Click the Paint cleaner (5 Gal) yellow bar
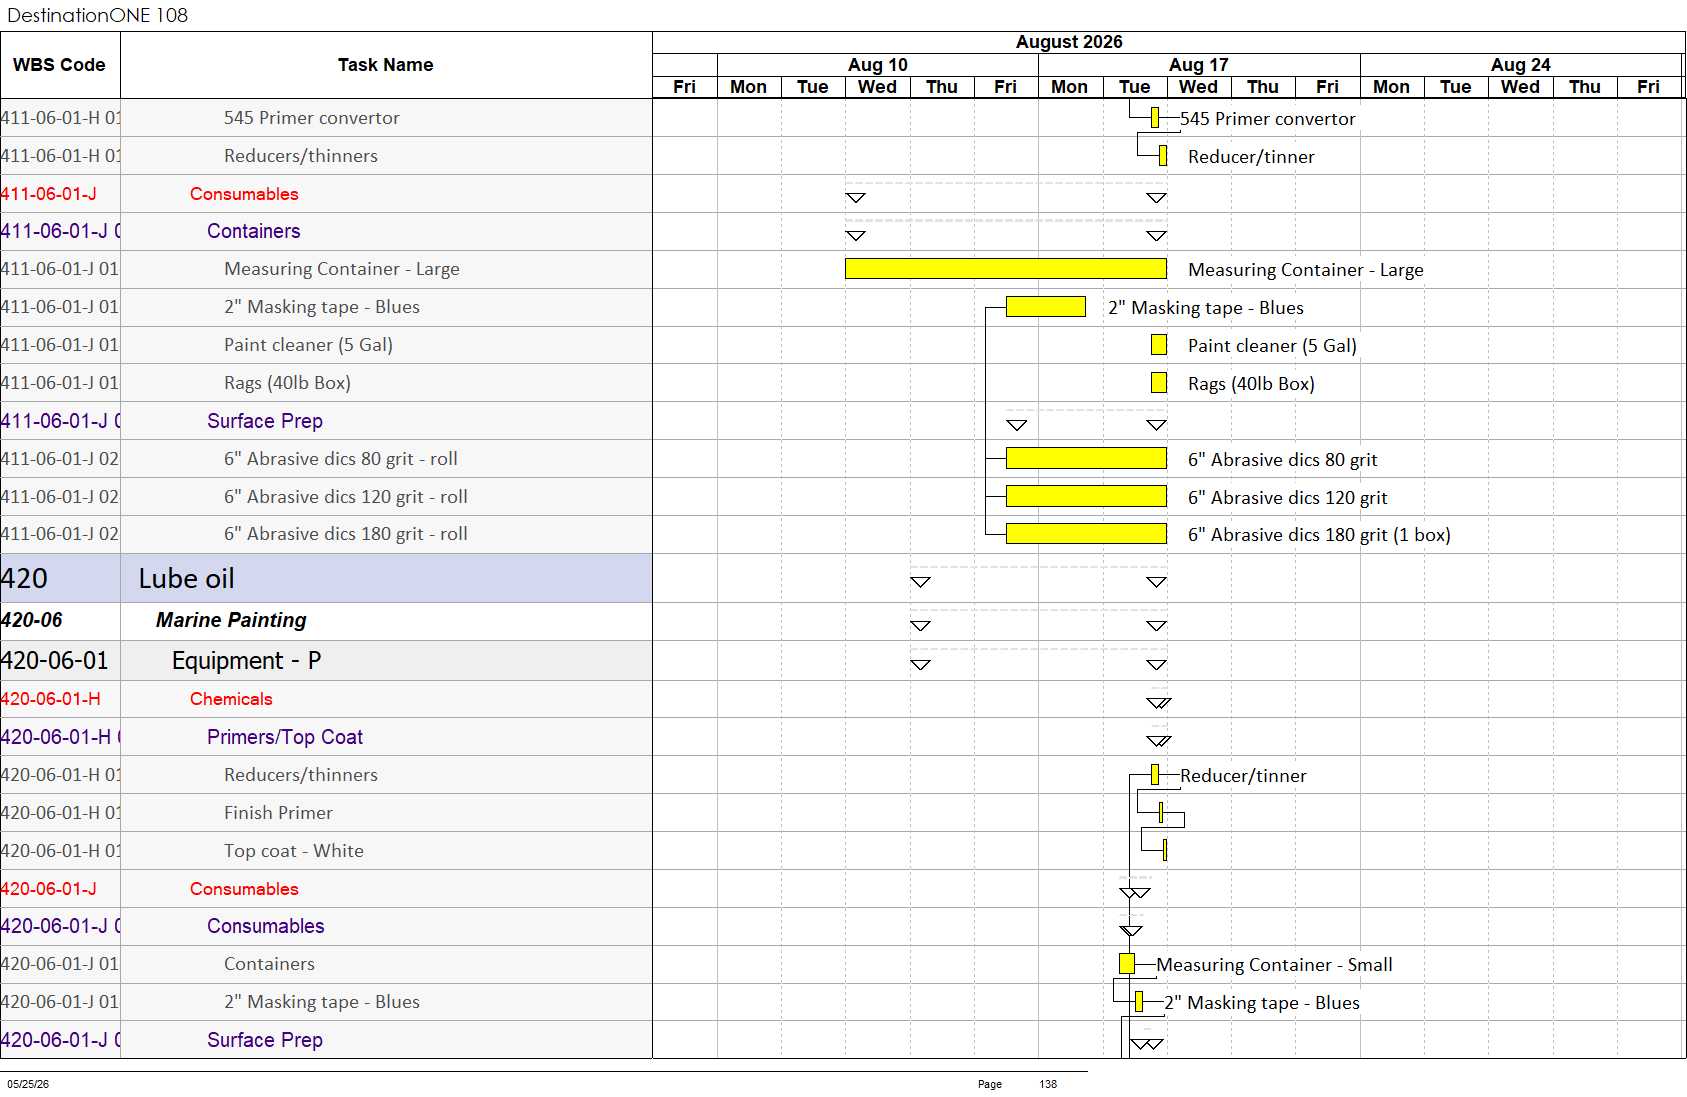The image size is (1687, 1097). pyautogui.click(x=1158, y=345)
